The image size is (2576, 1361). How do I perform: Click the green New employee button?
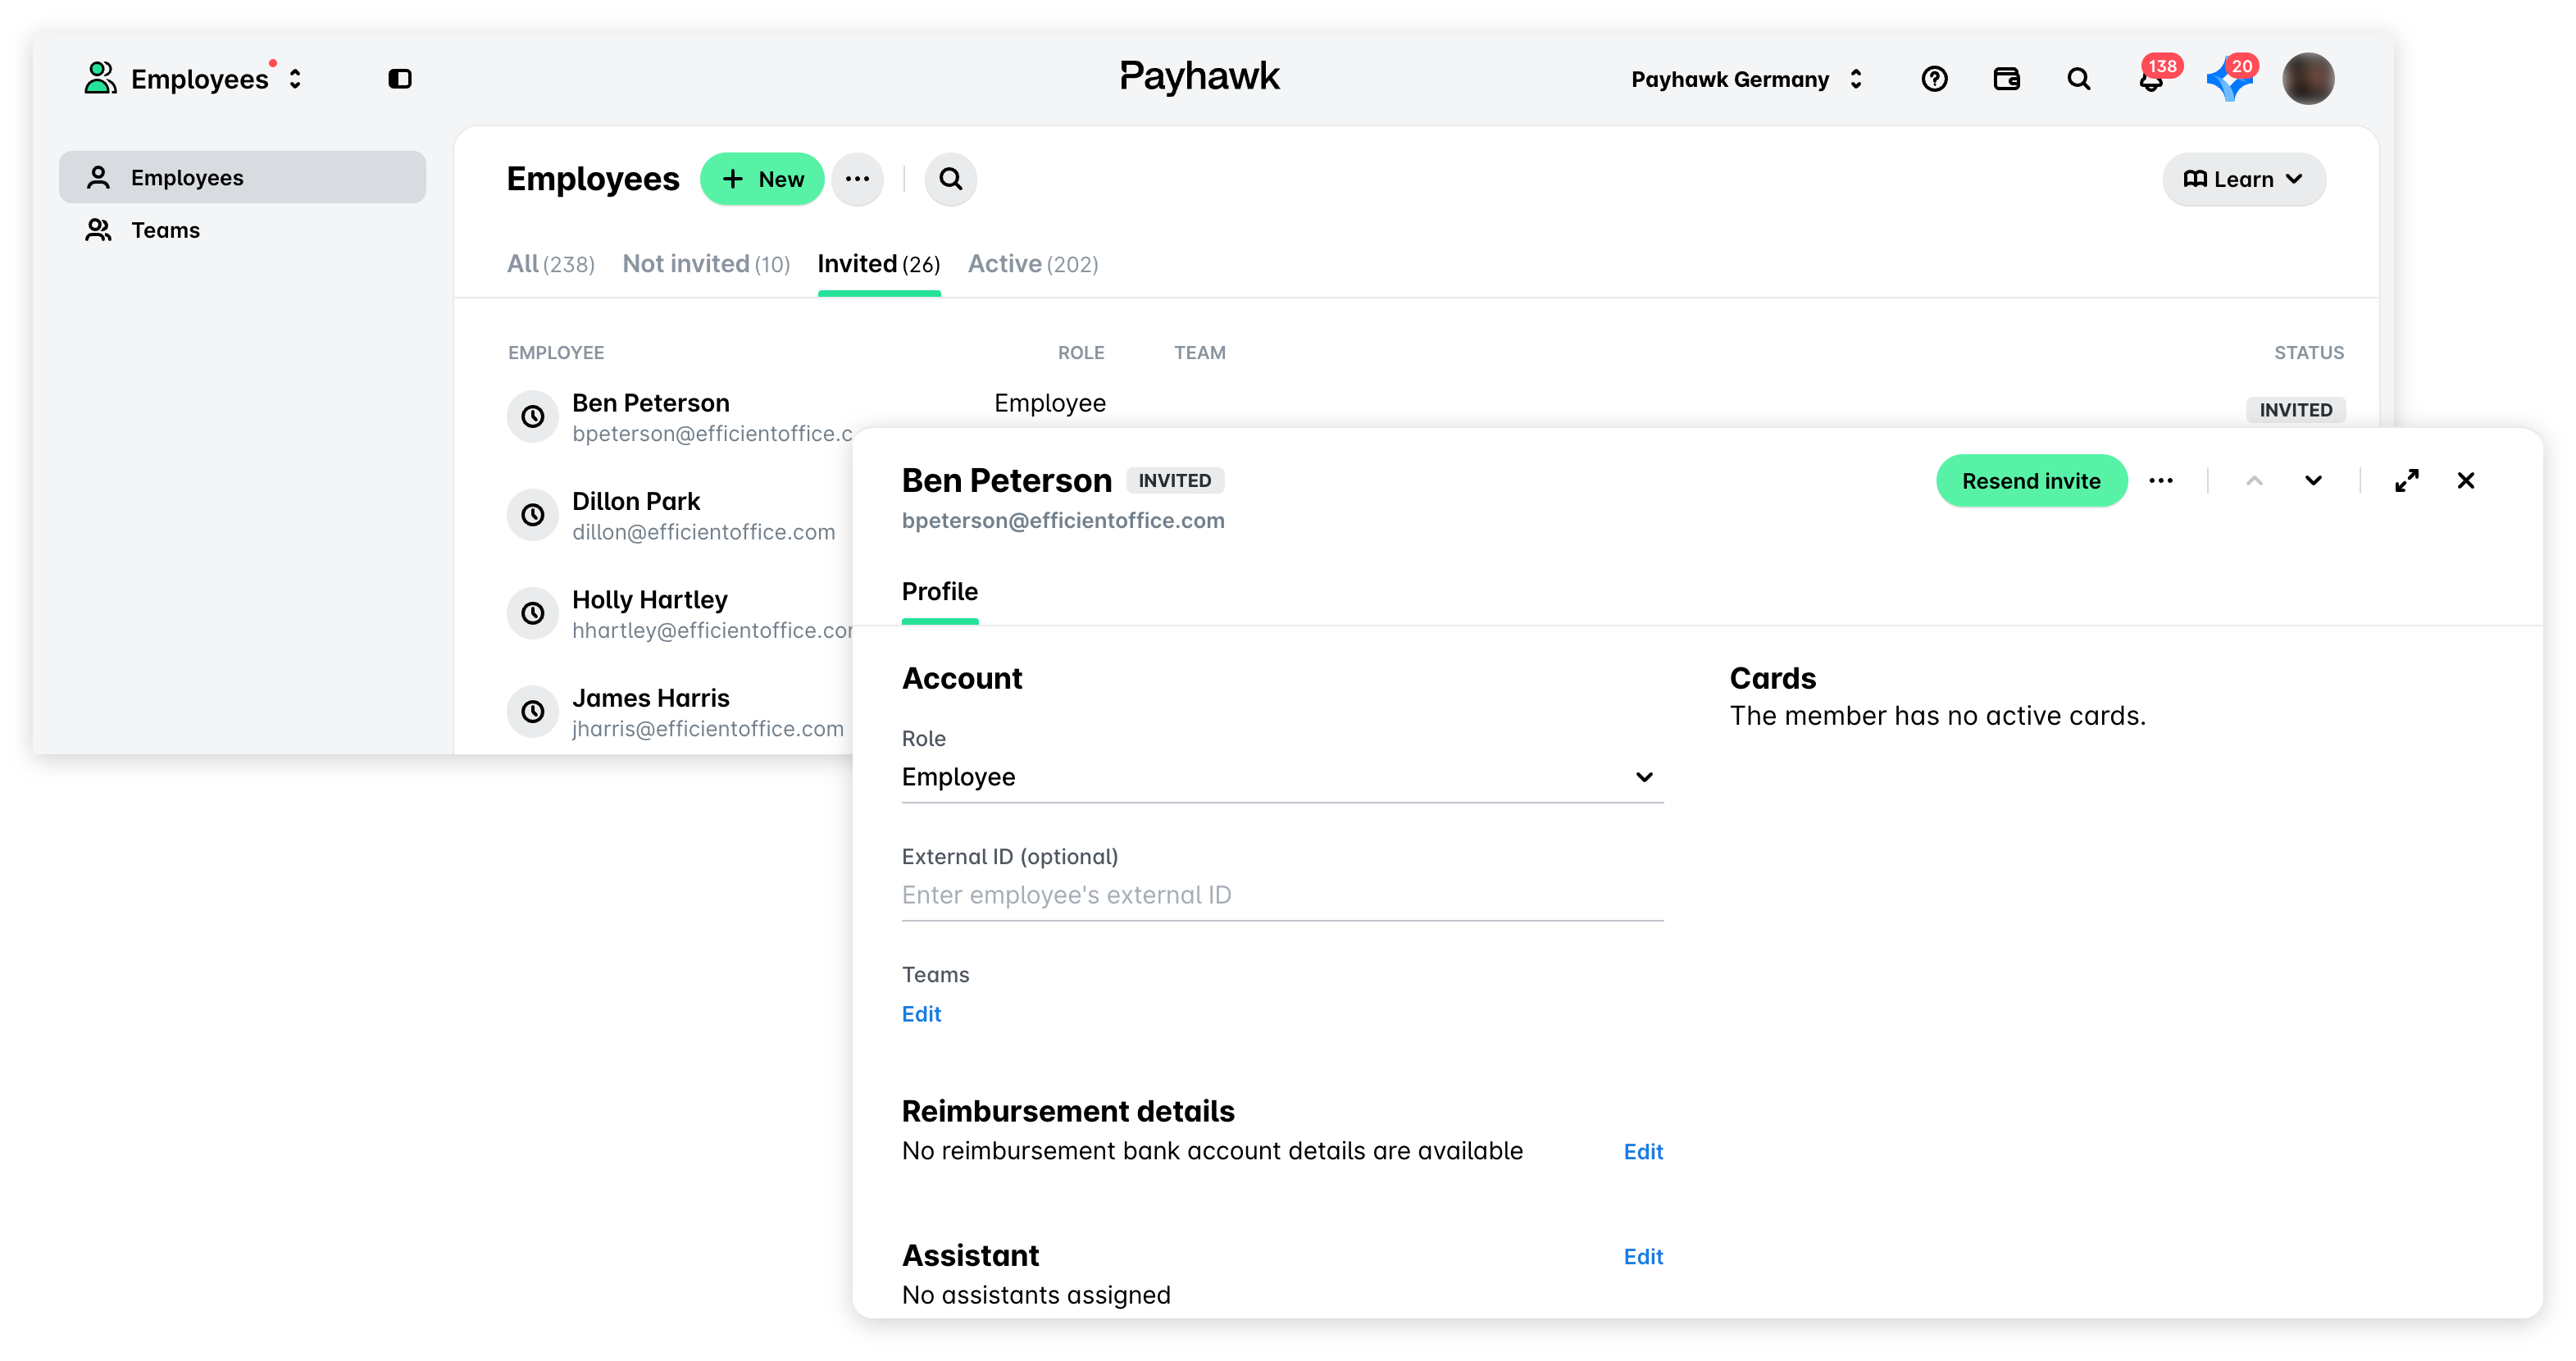point(762,179)
